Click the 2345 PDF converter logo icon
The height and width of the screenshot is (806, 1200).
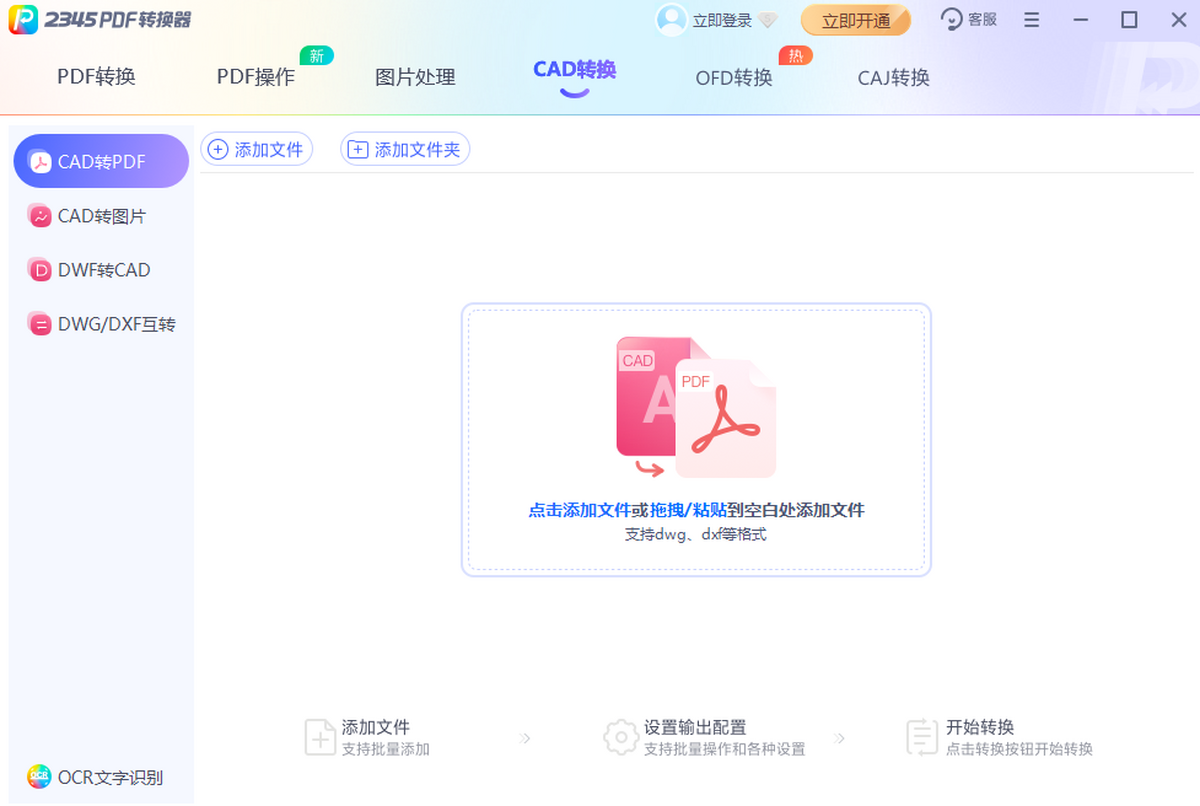pos(24,20)
